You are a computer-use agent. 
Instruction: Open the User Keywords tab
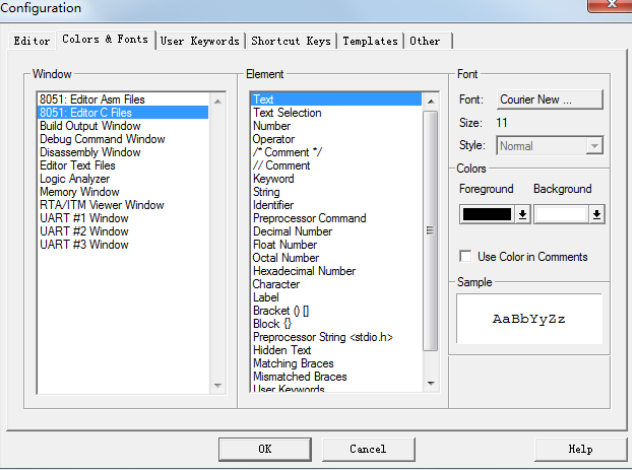(200, 41)
